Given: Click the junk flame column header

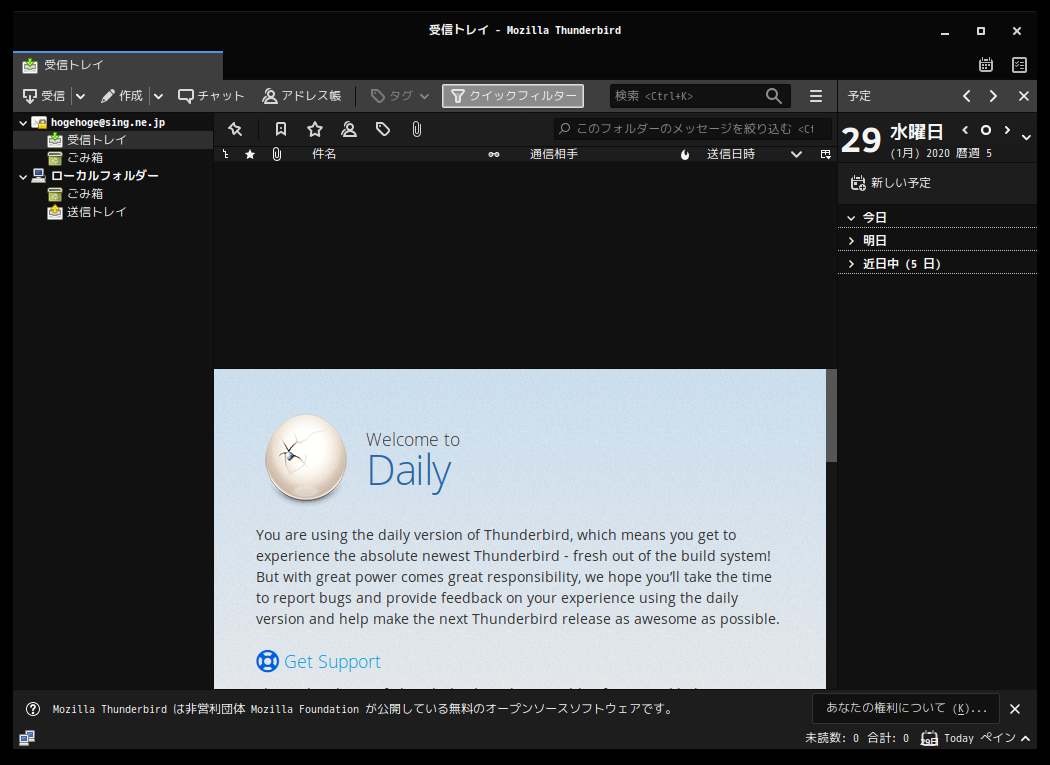Looking at the screenshot, I should tap(684, 154).
